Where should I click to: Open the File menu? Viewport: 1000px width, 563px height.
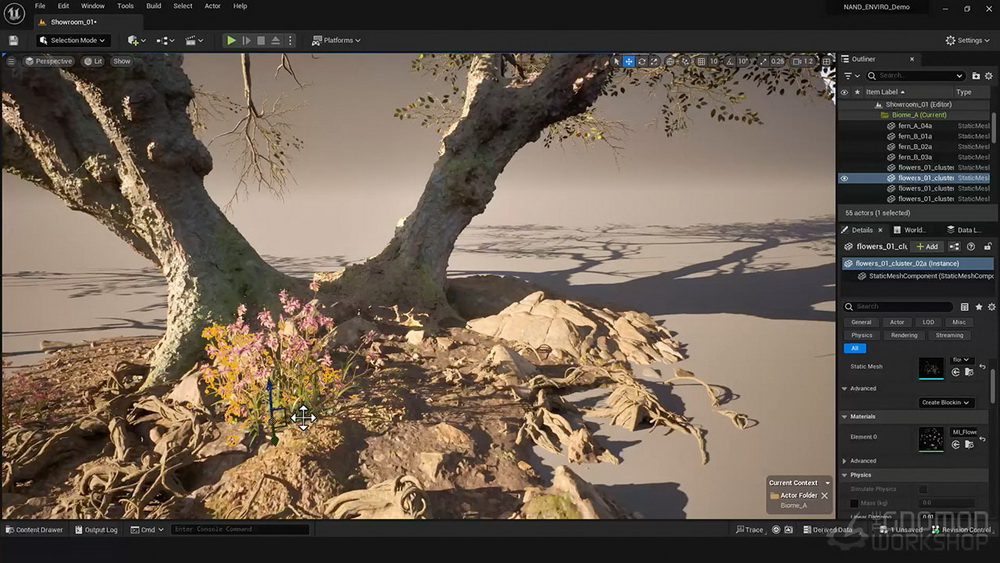(x=40, y=6)
